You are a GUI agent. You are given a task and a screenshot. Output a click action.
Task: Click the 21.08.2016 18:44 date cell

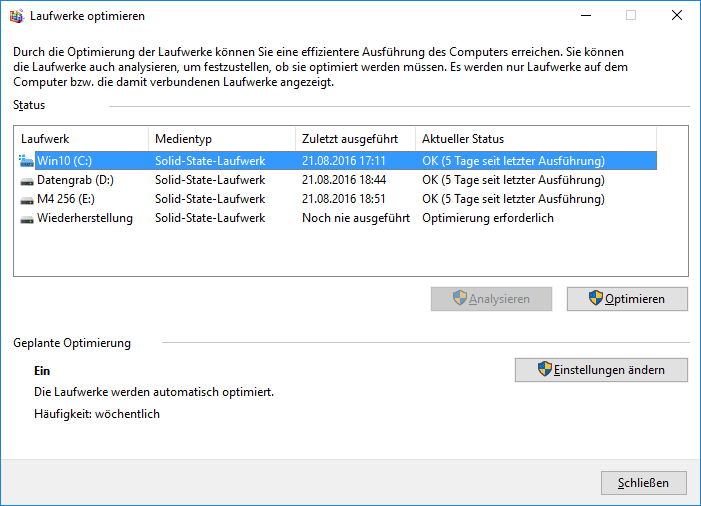click(x=344, y=180)
